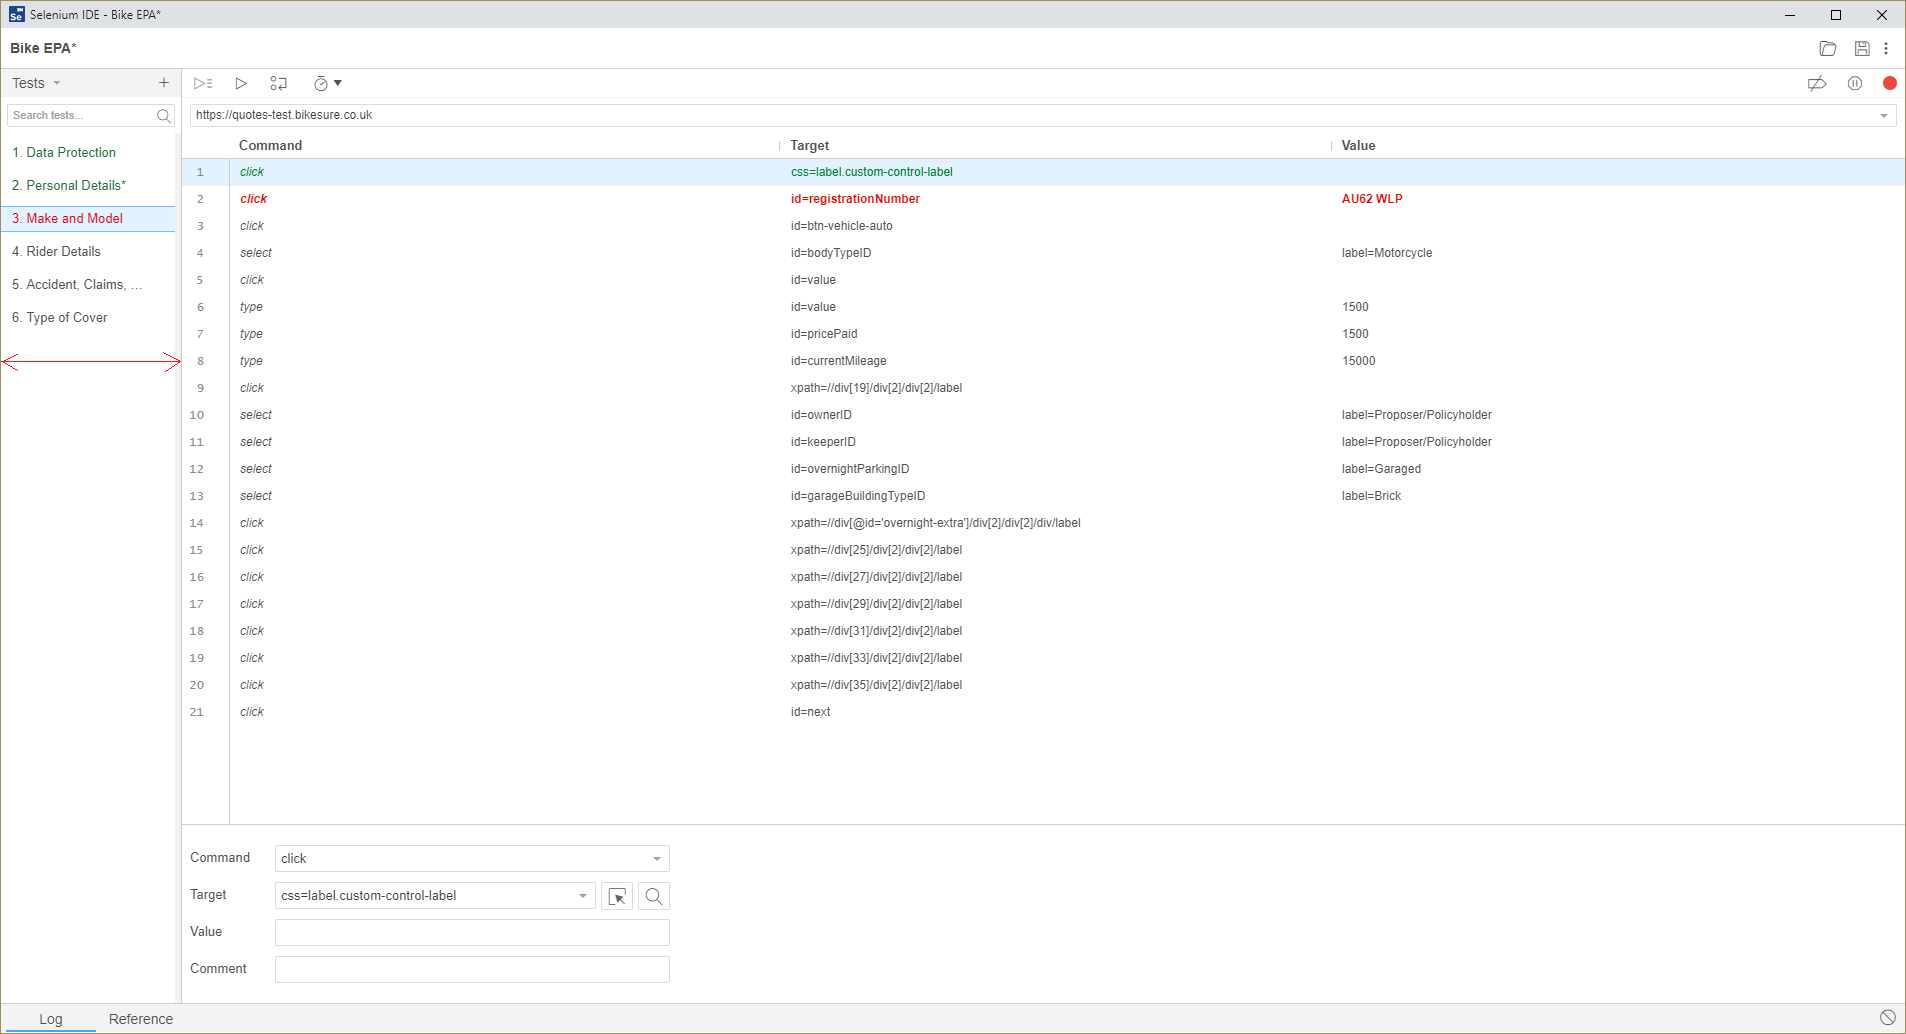This screenshot has height=1034, width=1906.
Task: Run all tests in the suite
Action: tap(204, 83)
